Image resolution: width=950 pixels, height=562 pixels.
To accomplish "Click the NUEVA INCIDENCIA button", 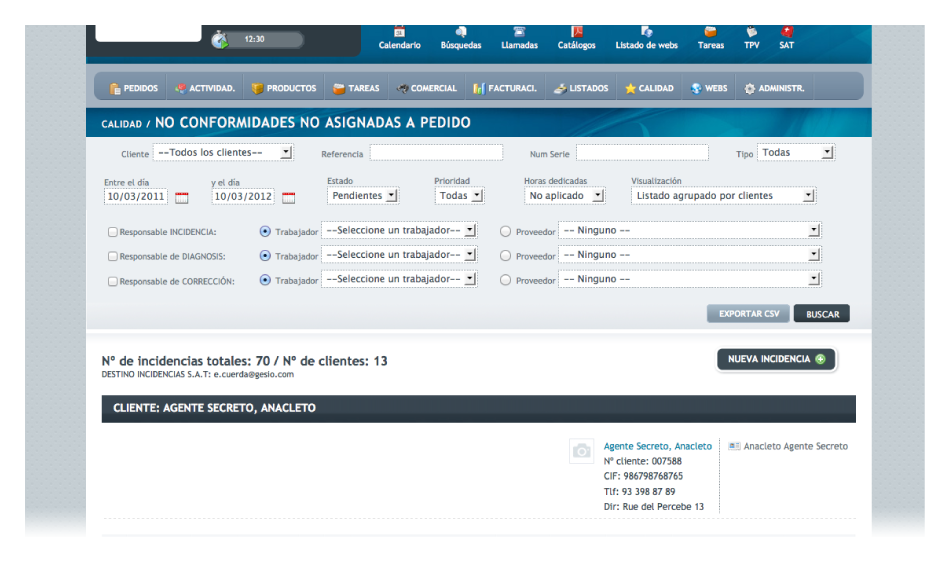I will coord(776,359).
